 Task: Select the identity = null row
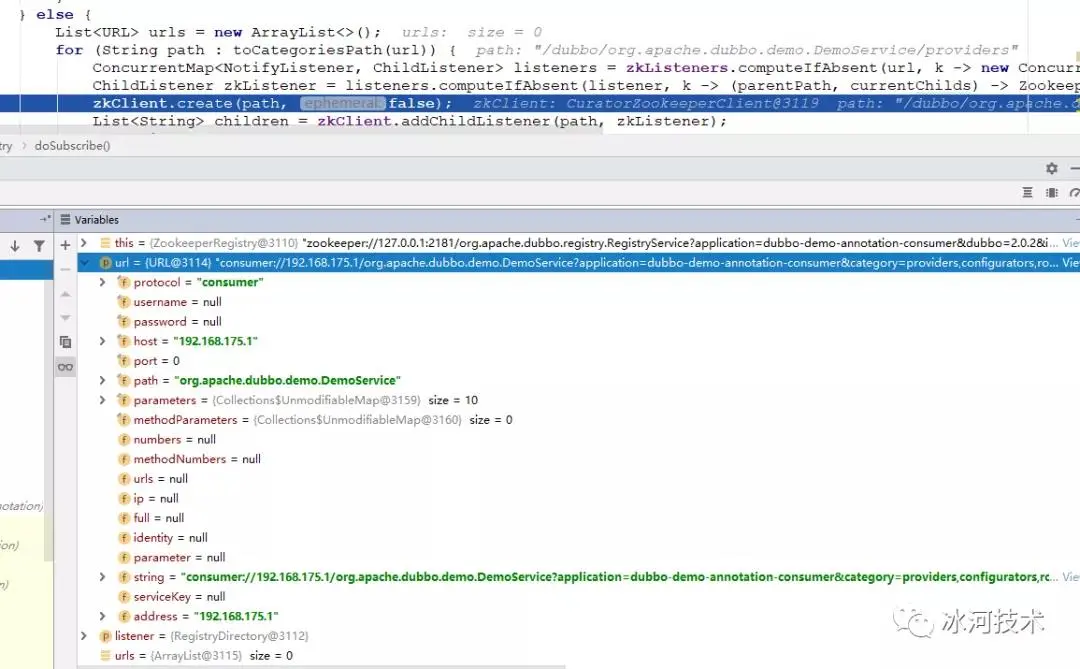click(x=579, y=537)
